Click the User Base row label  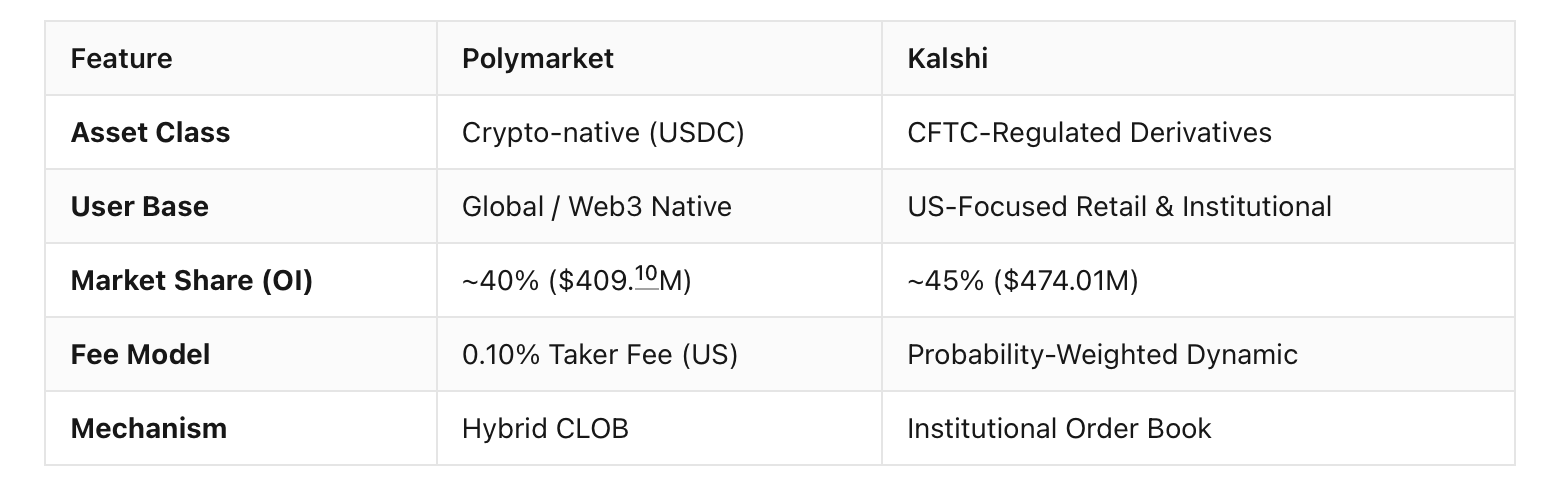click(140, 206)
